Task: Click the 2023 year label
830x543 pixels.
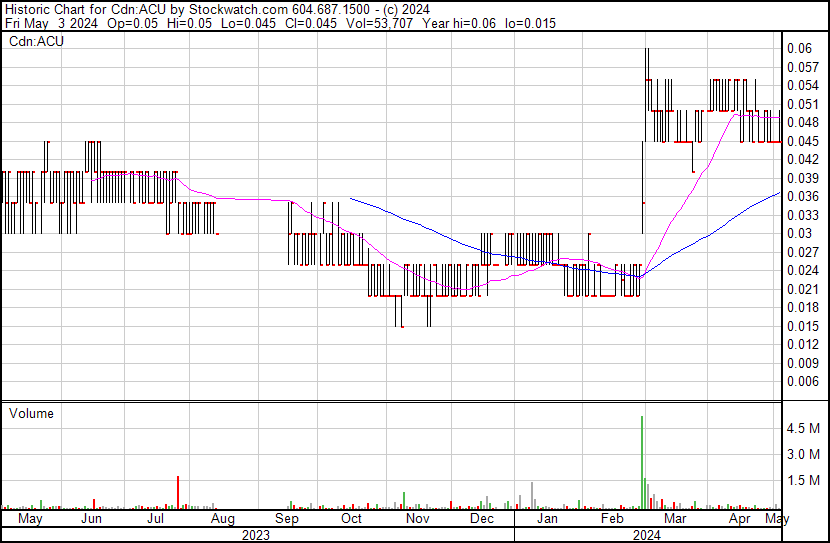Action: (257, 534)
